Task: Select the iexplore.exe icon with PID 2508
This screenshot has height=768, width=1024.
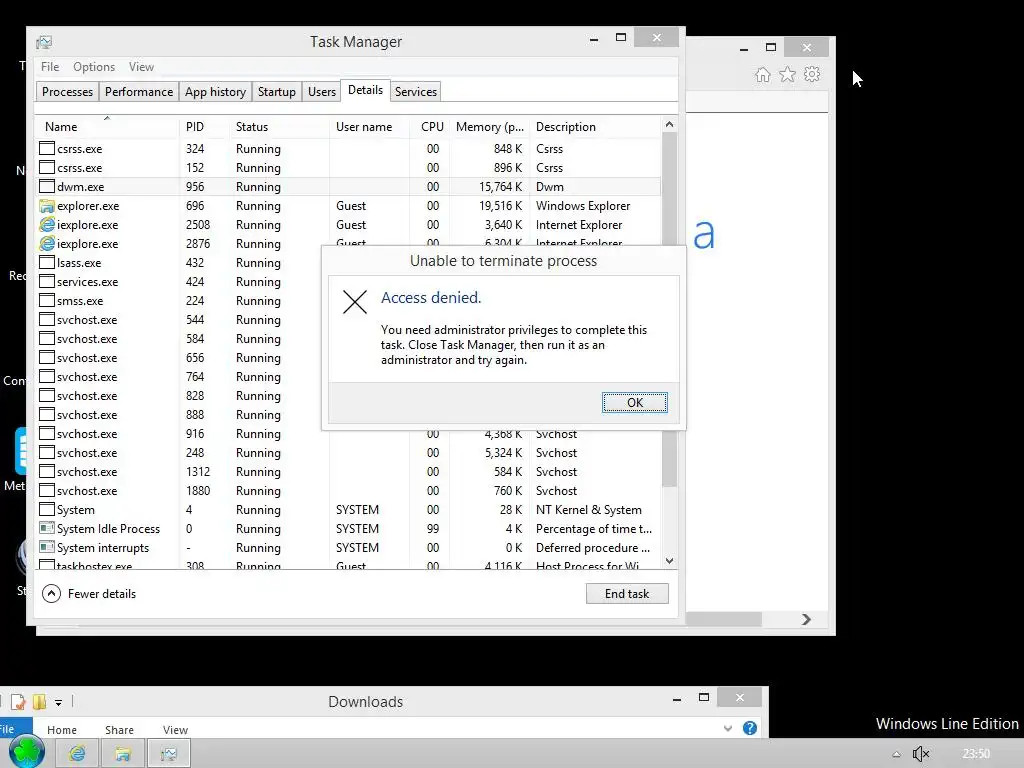Action: (46, 225)
